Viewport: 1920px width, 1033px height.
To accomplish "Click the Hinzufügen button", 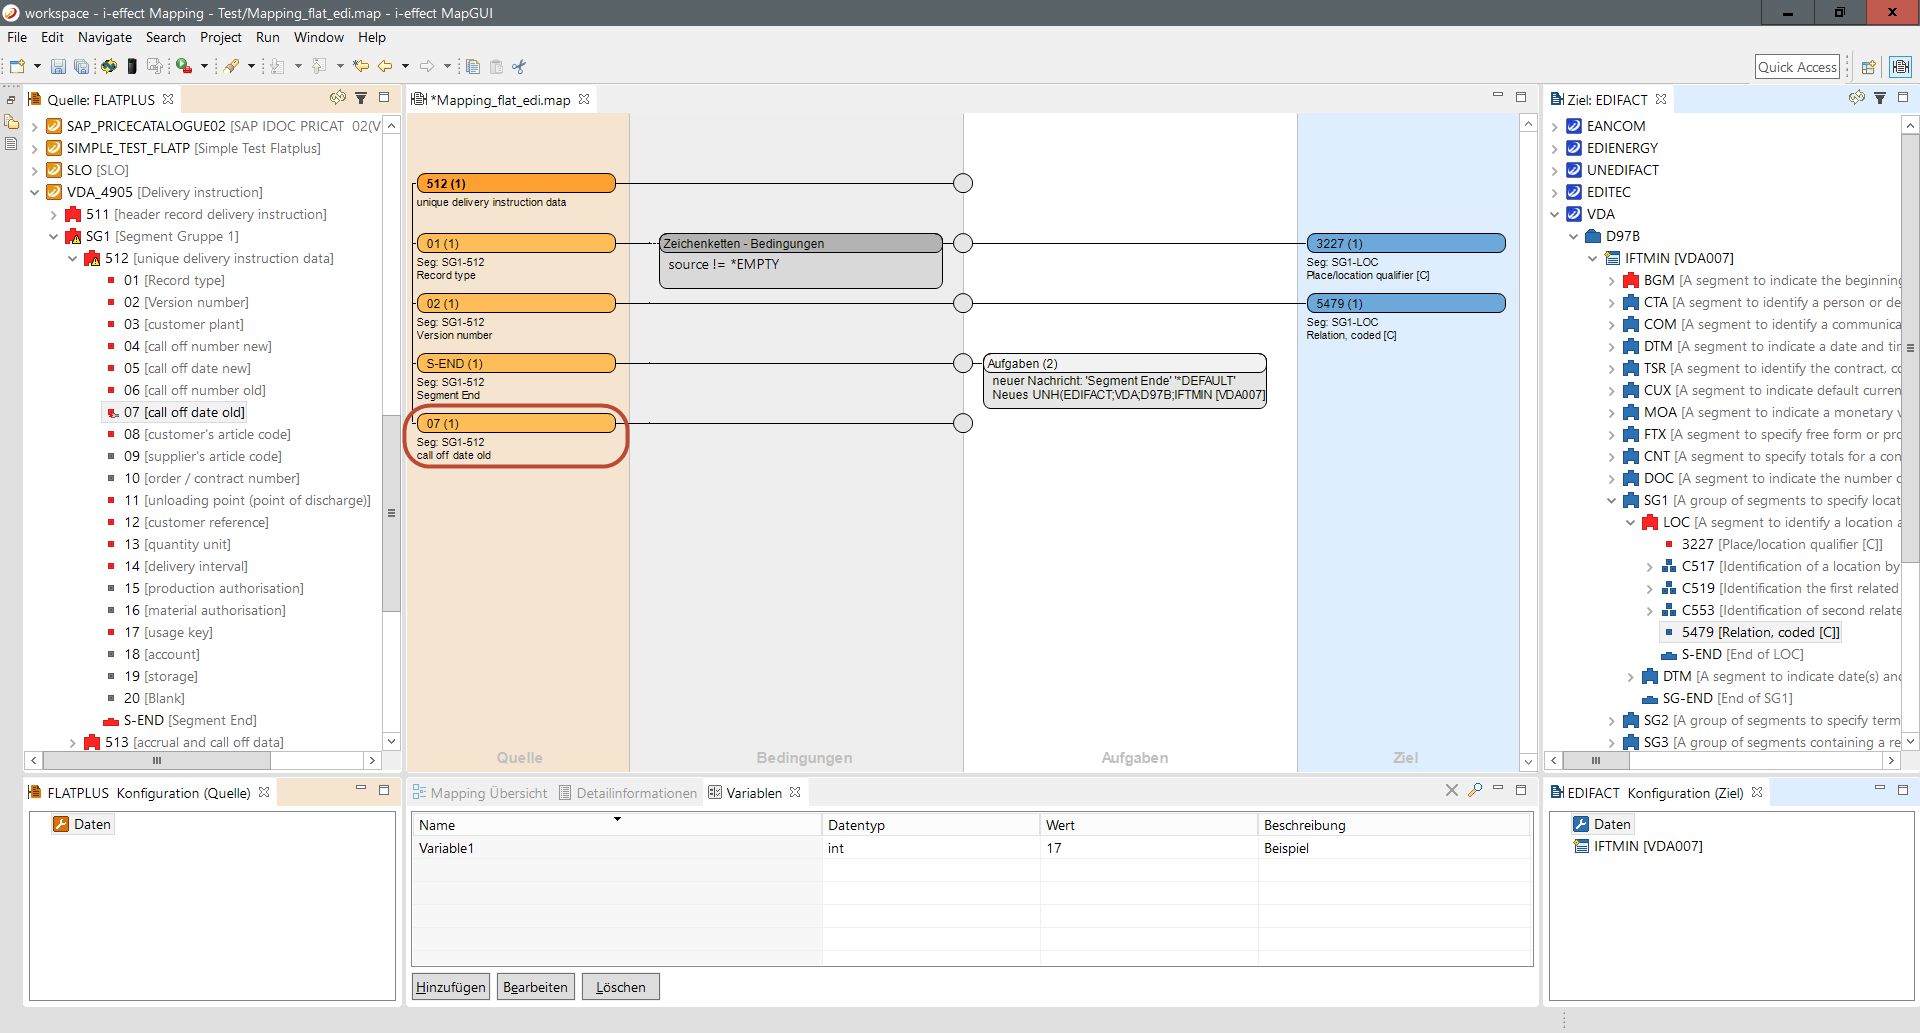I will (450, 987).
